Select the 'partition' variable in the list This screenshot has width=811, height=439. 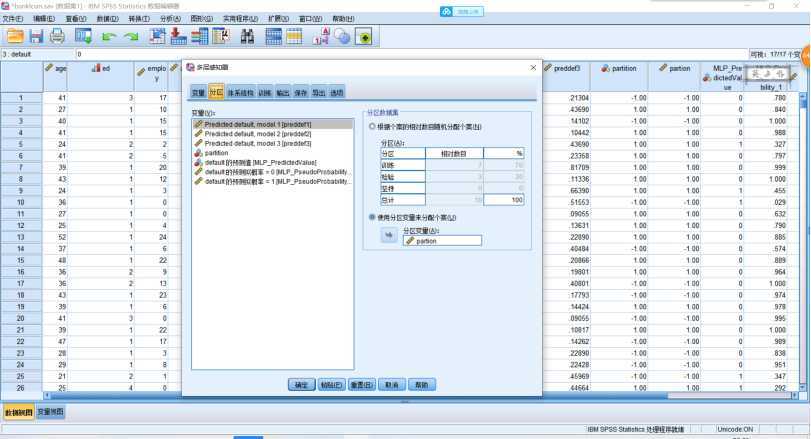(273, 153)
